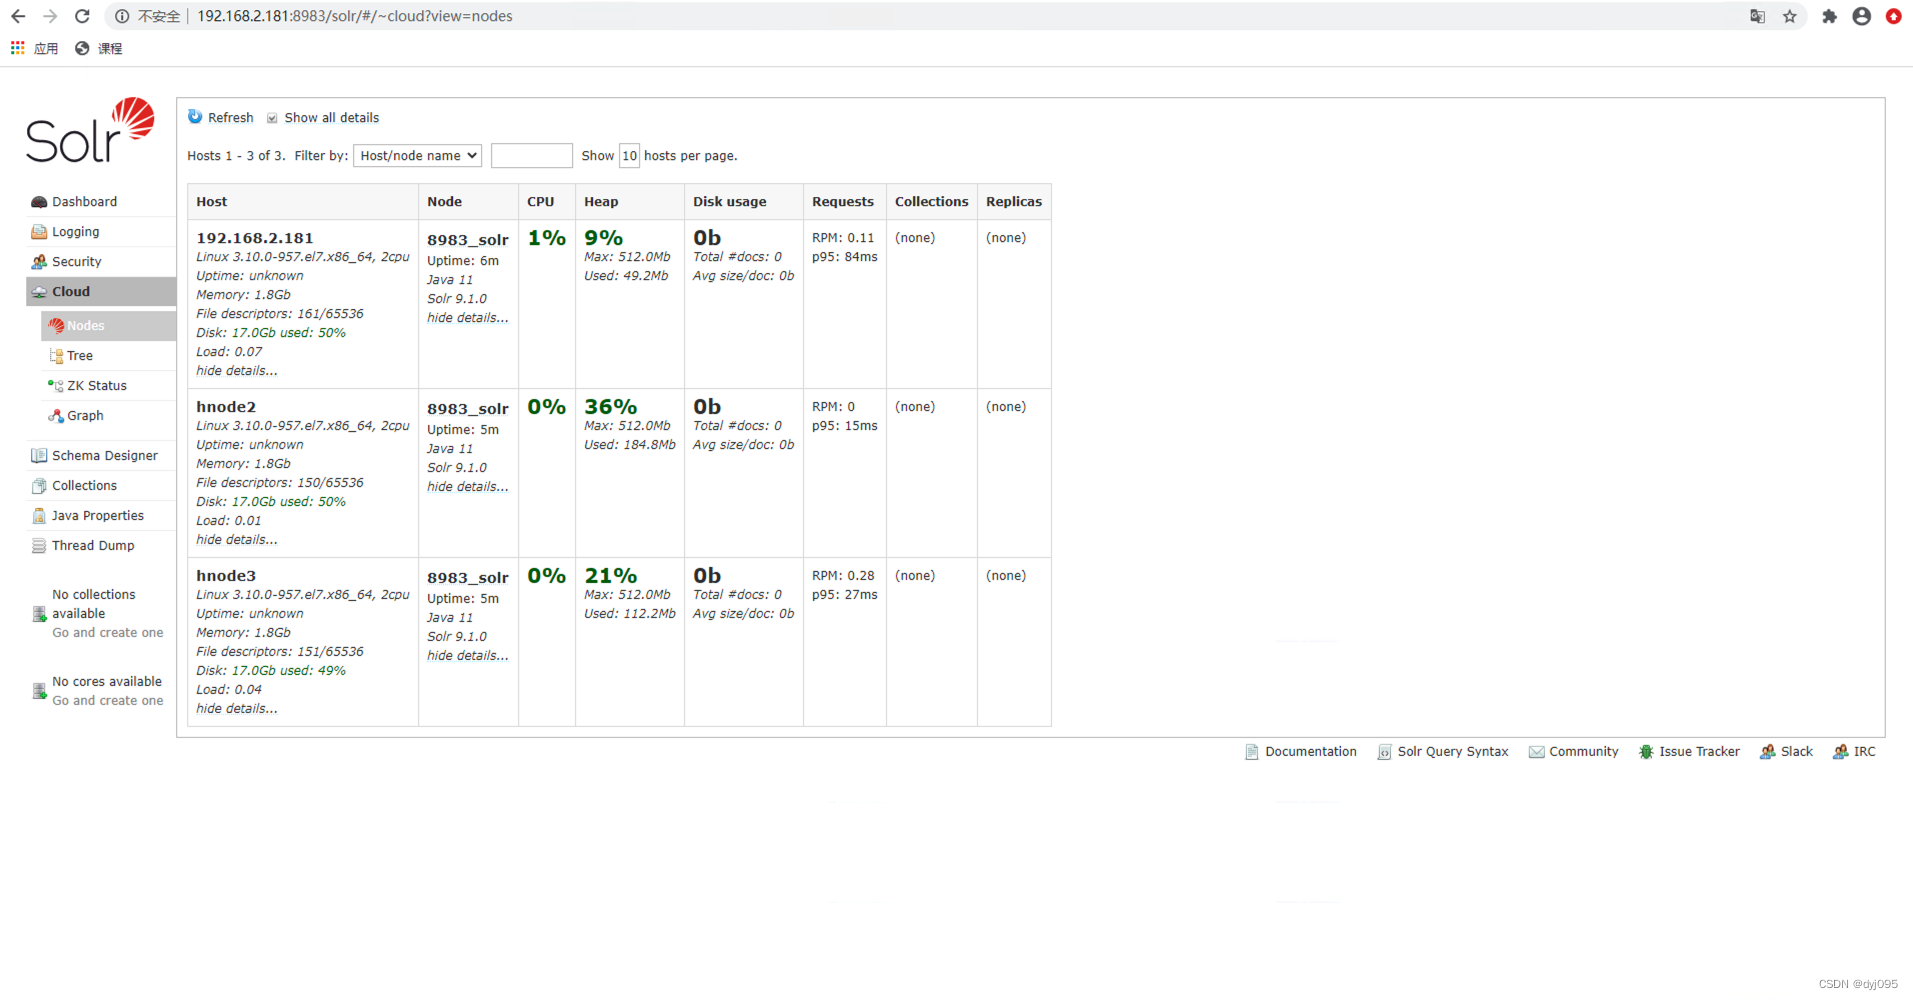Click the hosts per page number field
The height and width of the screenshot is (1000, 1913).
(x=629, y=156)
